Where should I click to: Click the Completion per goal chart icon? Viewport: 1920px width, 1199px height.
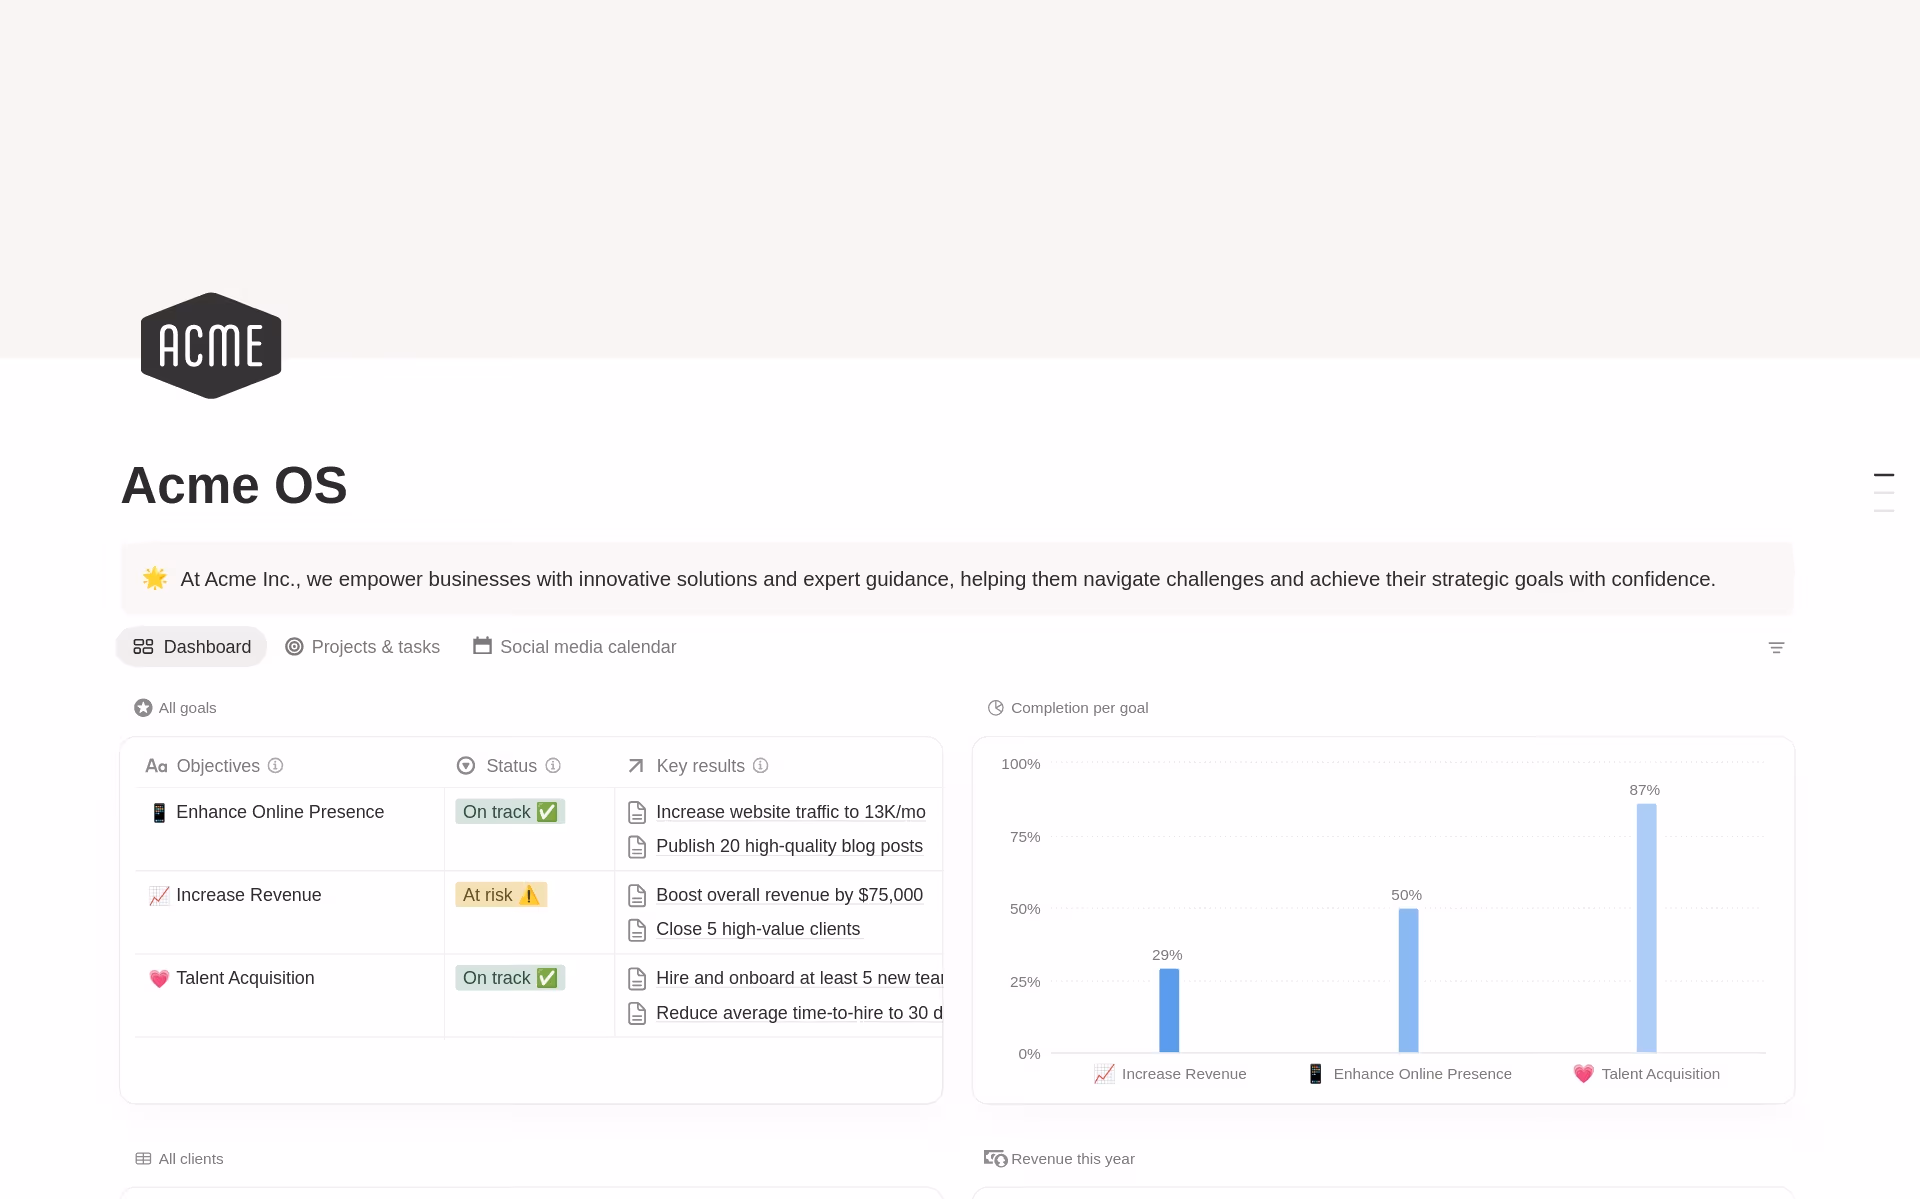click(995, 708)
